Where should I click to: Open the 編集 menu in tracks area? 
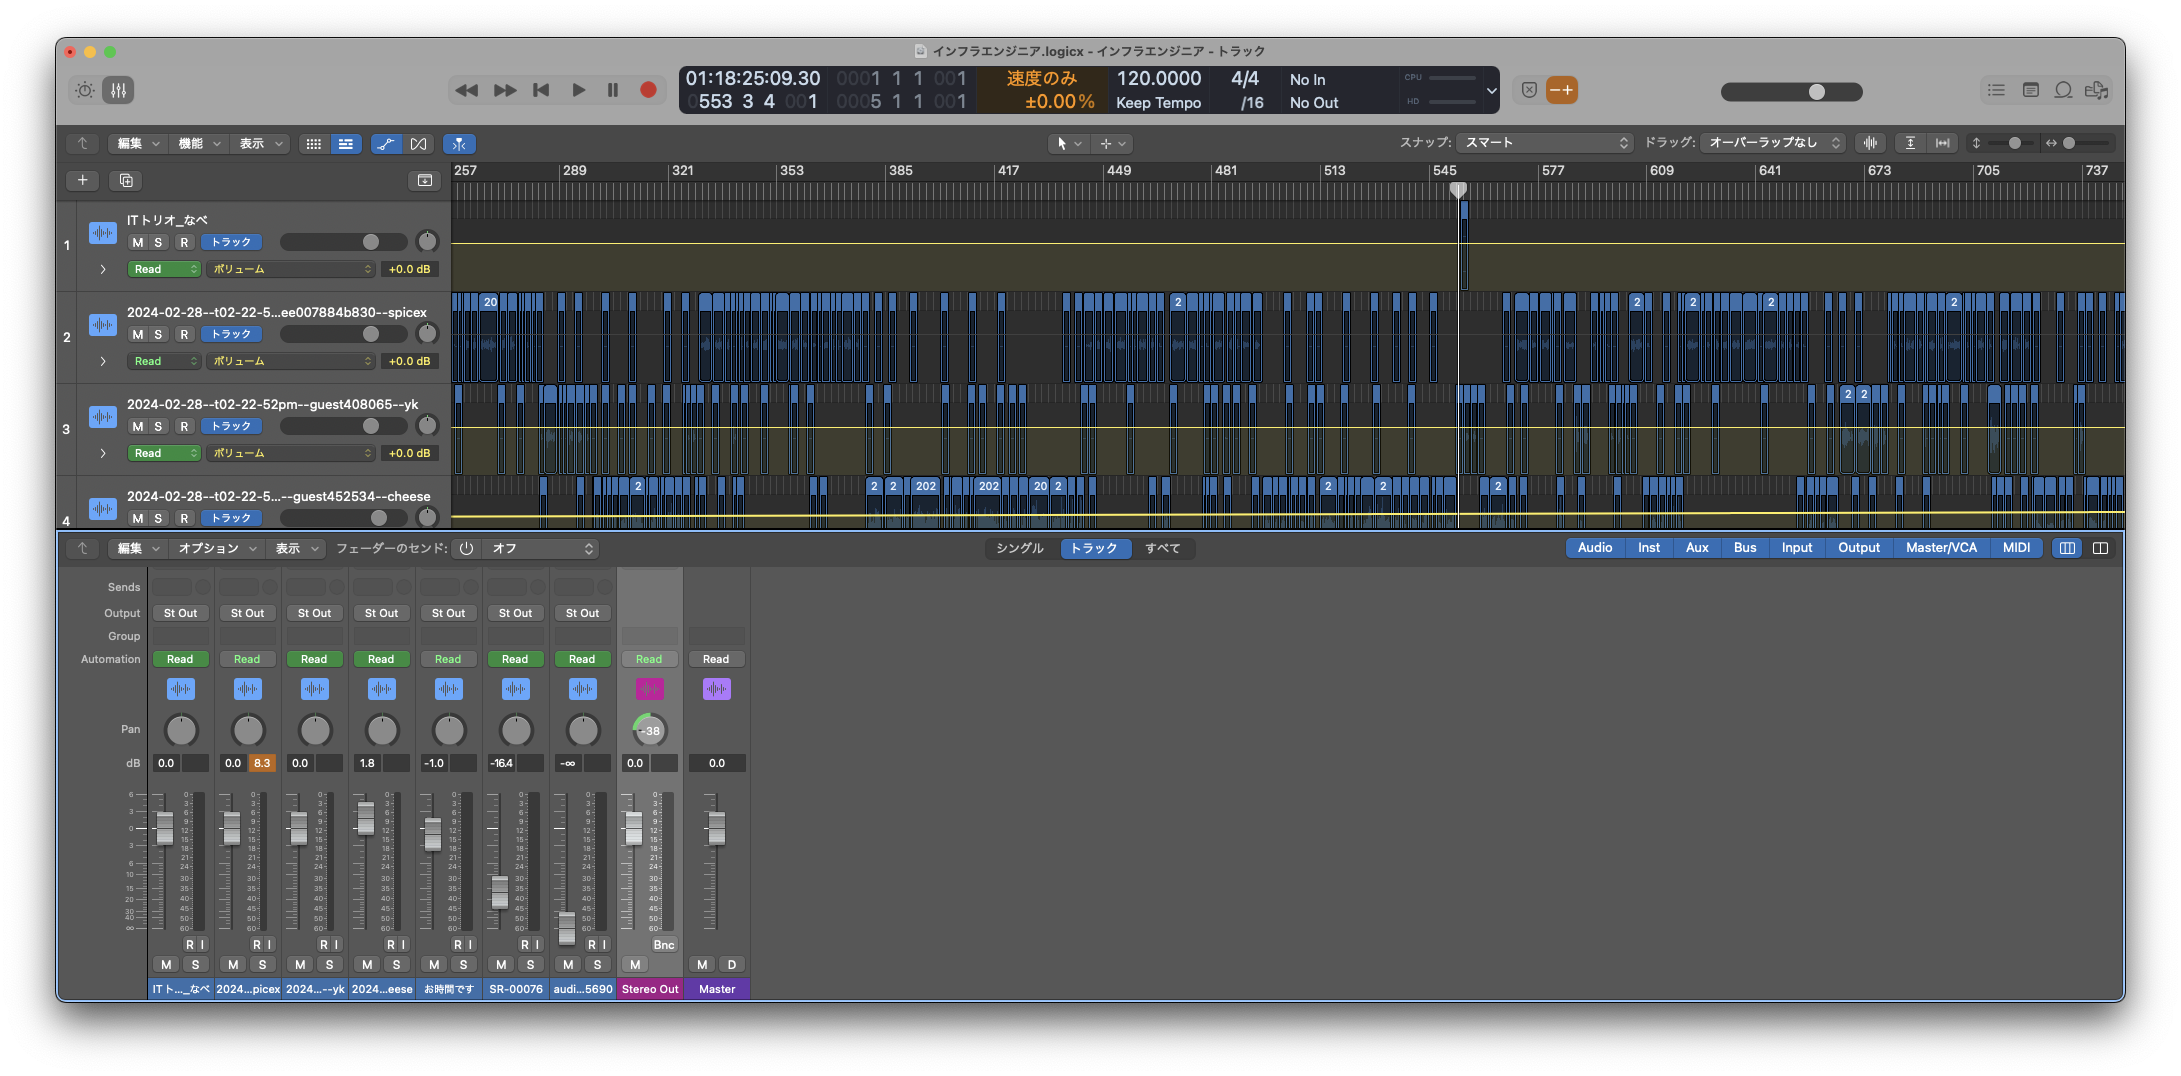coord(137,144)
